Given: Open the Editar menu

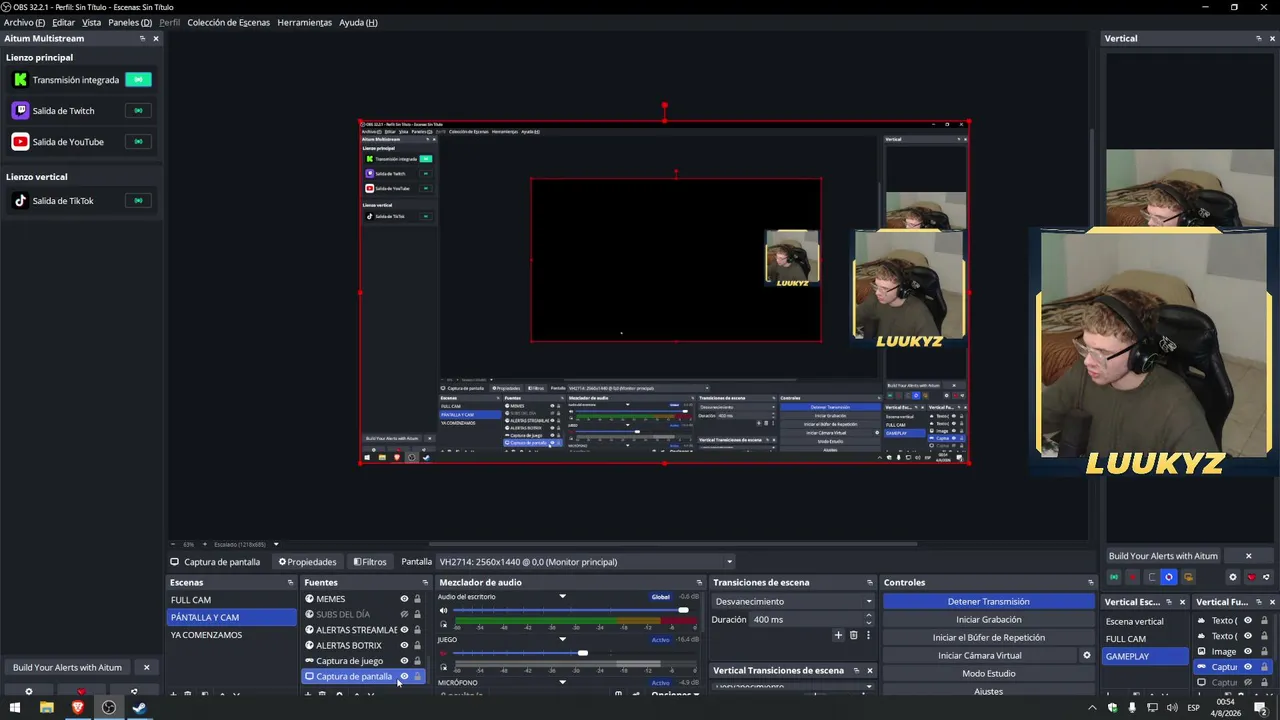Looking at the screenshot, I should coord(63,22).
